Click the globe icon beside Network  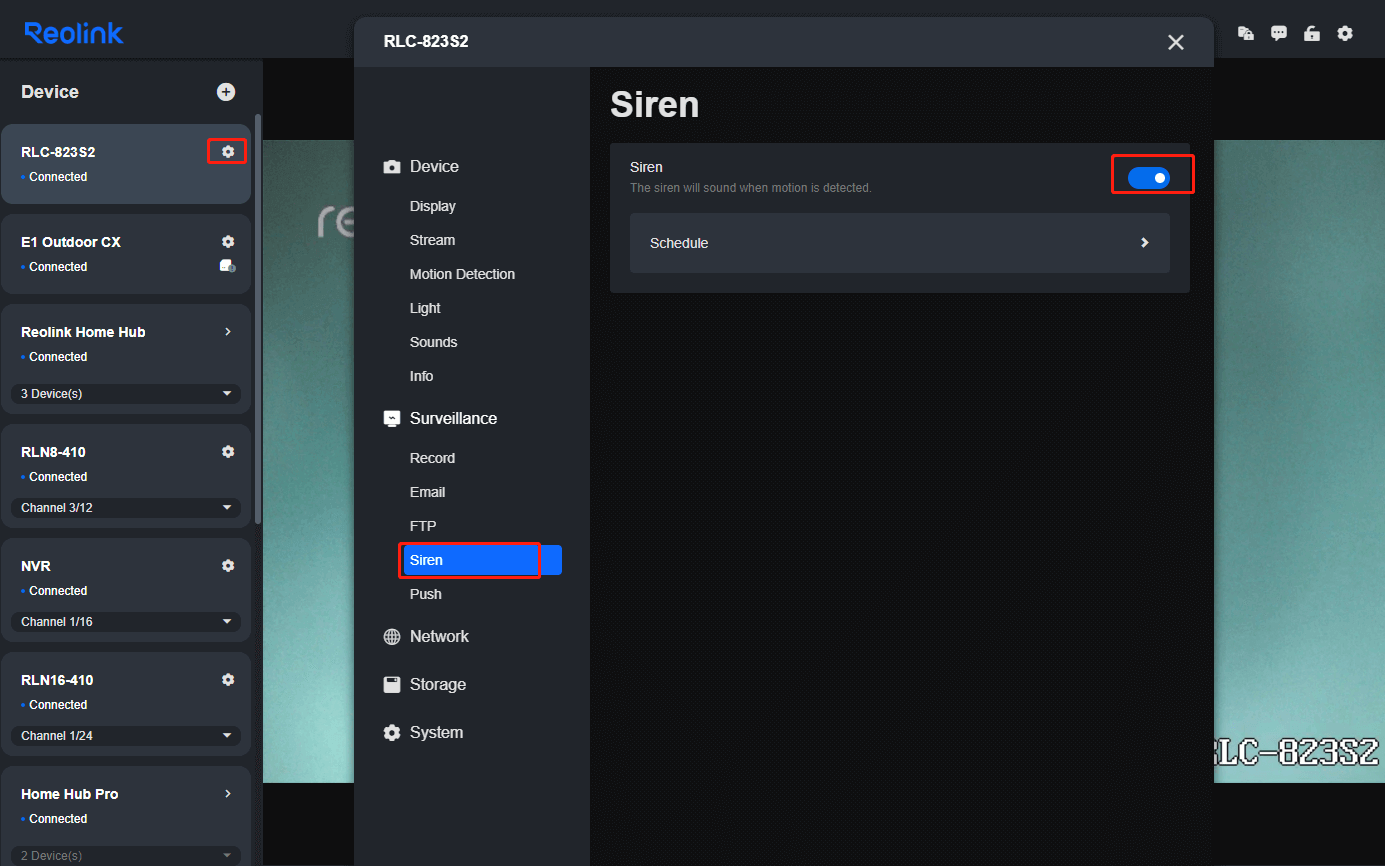click(392, 637)
